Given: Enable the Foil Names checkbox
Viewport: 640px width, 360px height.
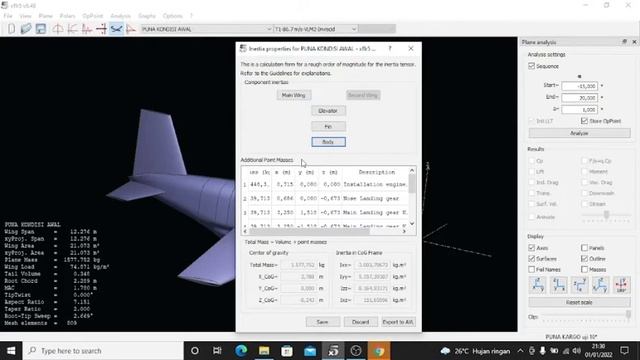Looking at the screenshot, I should pyautogui.click(x=531, y=269).
